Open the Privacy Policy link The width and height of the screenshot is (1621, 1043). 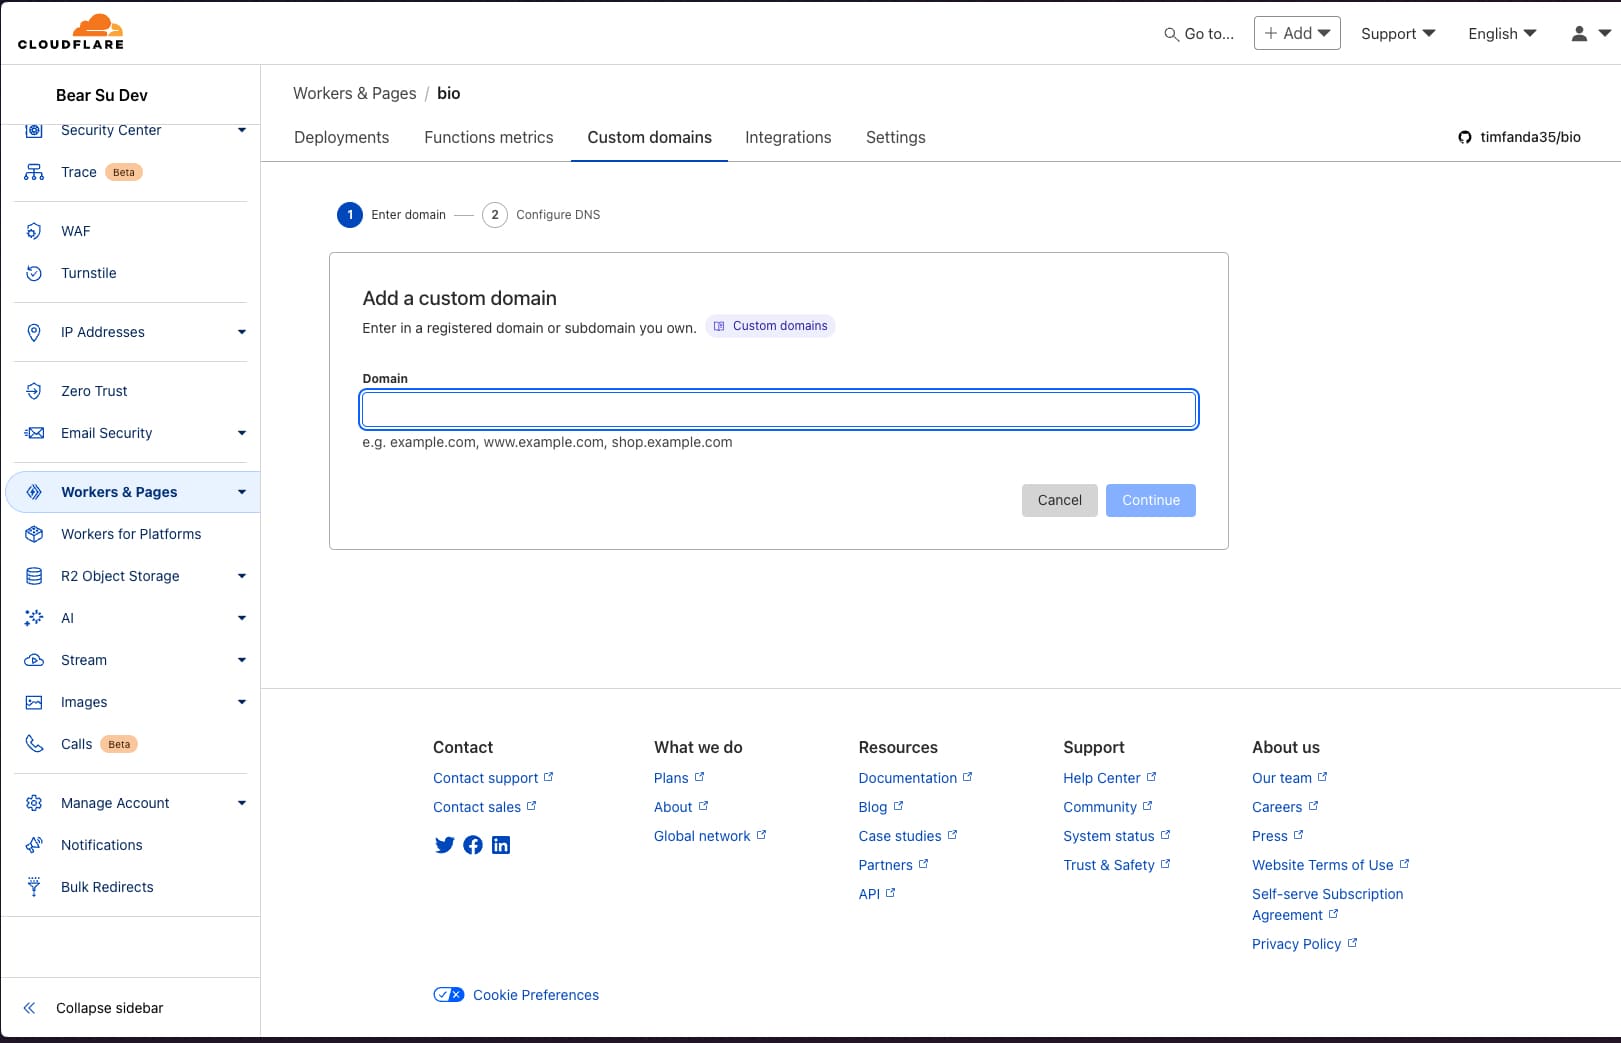point(1304,944)
